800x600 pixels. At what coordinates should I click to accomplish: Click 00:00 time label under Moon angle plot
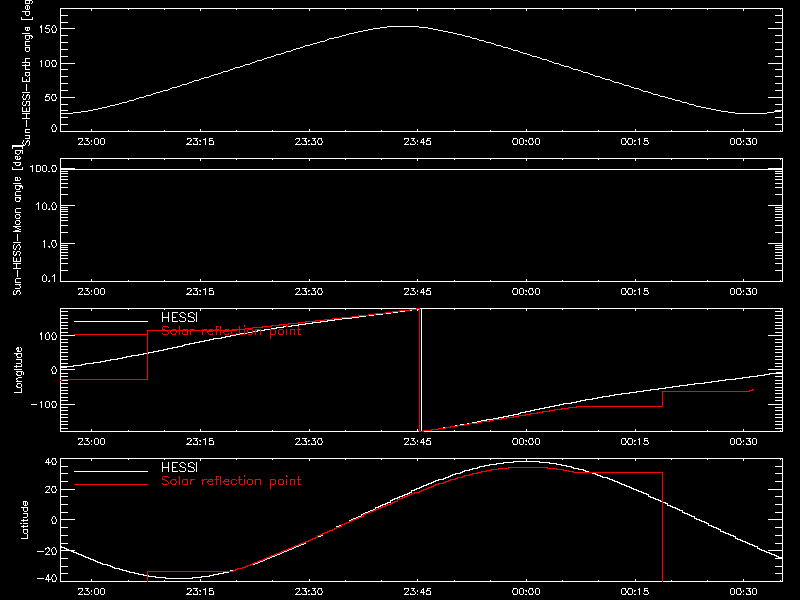[x=526, y=291]
